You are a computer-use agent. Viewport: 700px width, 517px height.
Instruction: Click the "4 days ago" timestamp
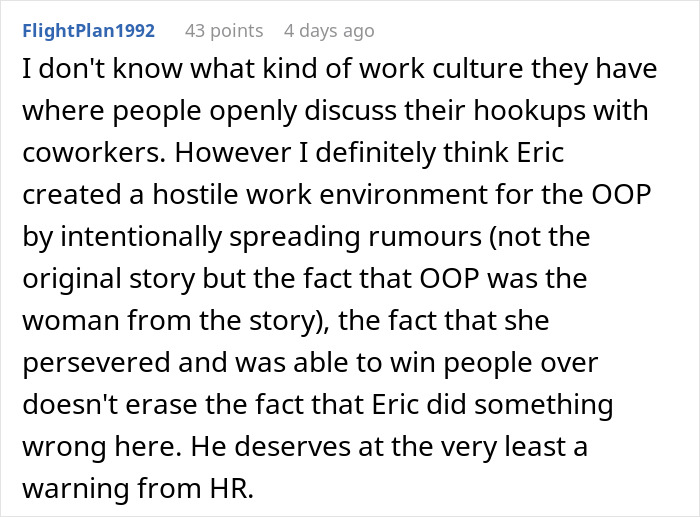[328, 31]
